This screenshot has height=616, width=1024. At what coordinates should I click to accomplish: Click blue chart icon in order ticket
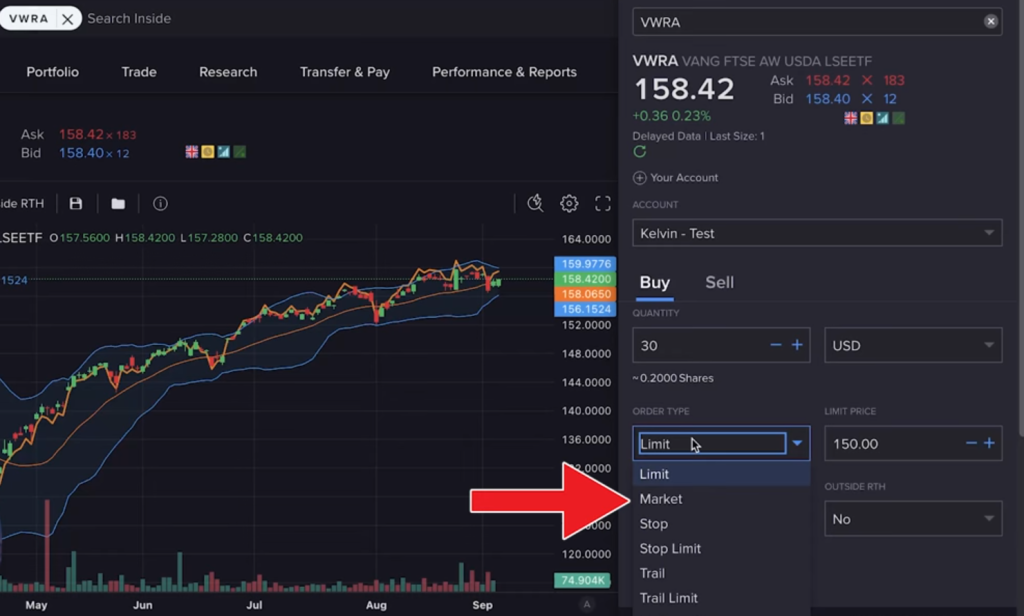pos(882,118)
